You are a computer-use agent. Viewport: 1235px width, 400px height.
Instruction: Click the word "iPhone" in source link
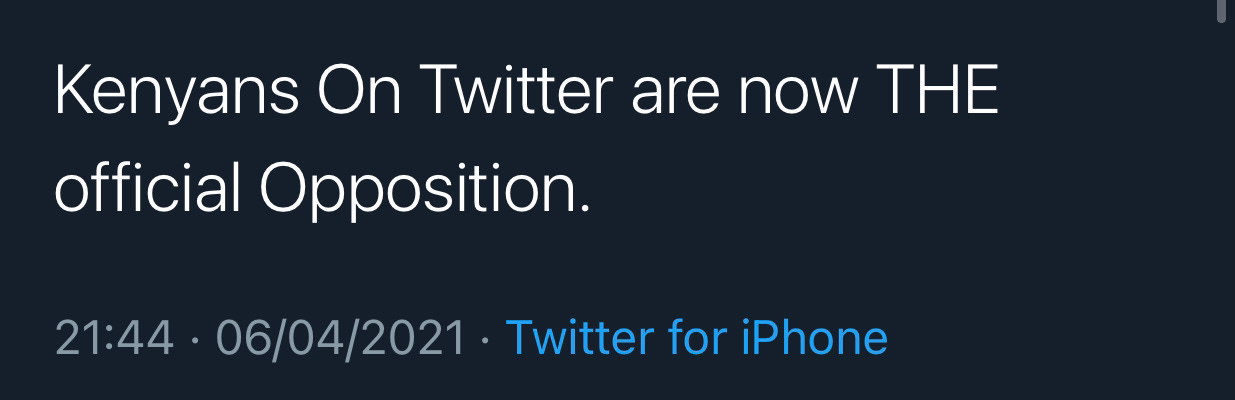(x=814, y=338)
